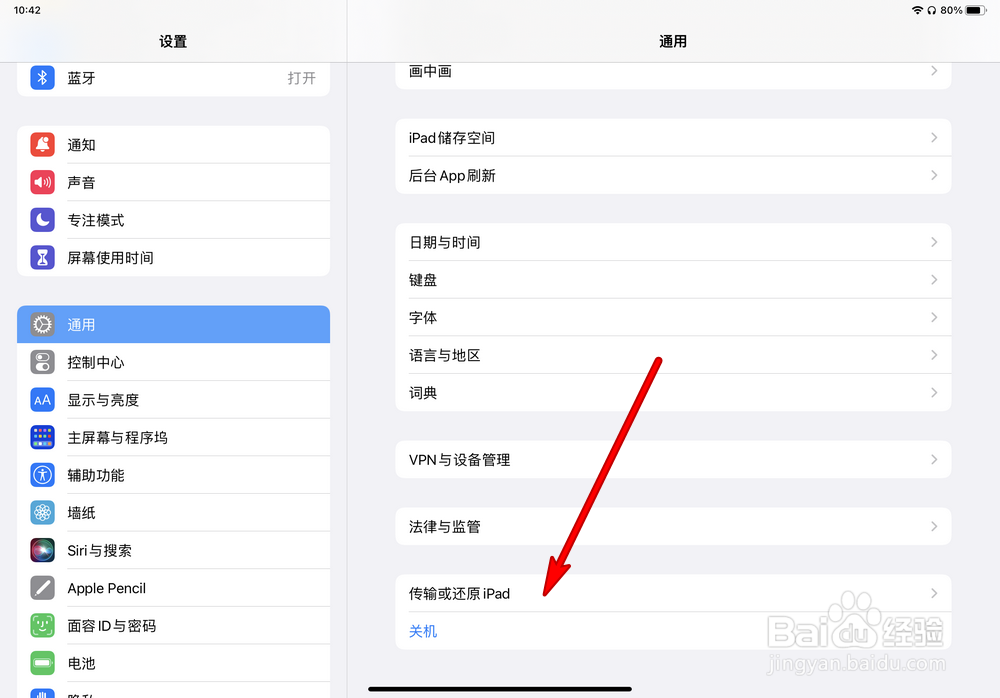Tap the Apple Pencil icon
Screen dimensions: 1000x698
[42, 588]
